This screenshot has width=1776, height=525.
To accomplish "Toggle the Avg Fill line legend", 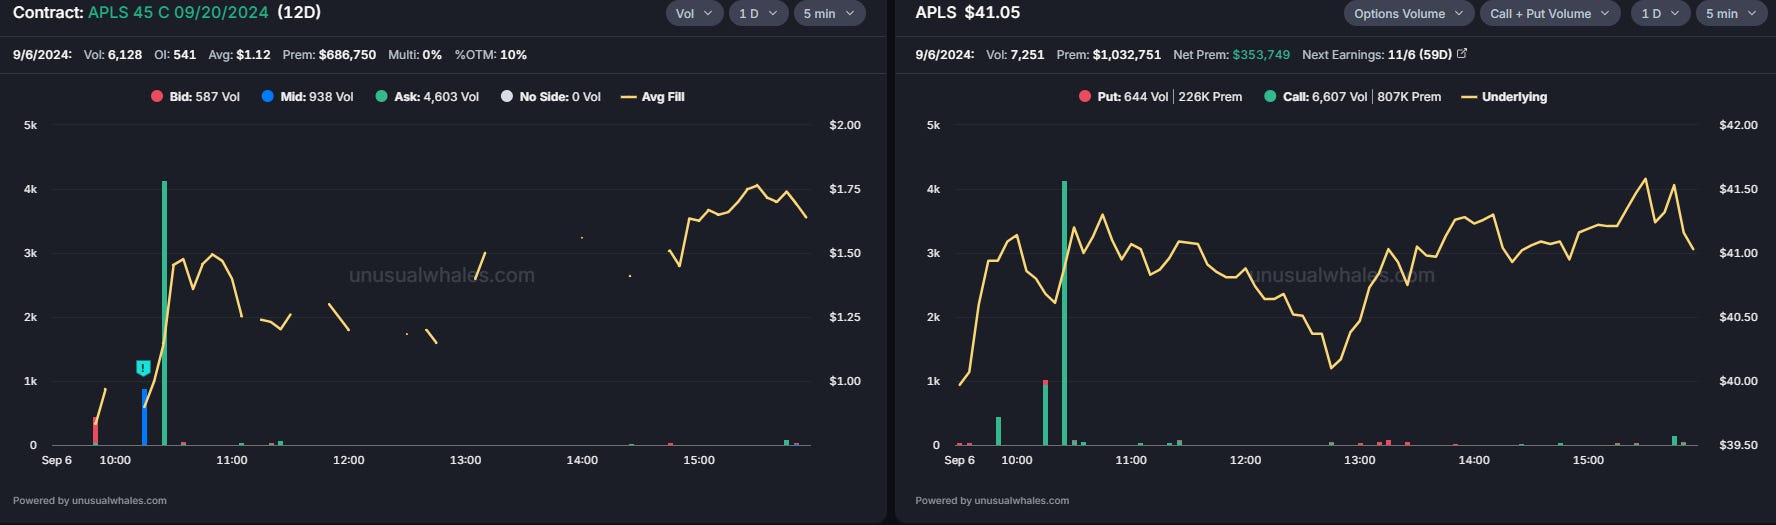I will click(653, 97).
